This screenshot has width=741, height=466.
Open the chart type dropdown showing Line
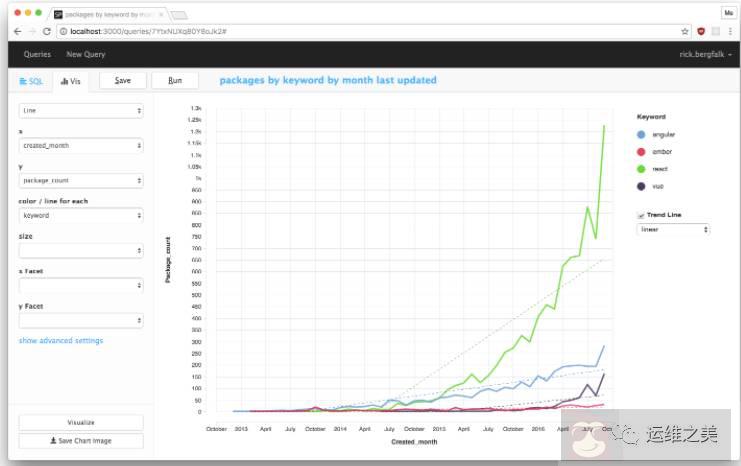[x=81, y=111]
